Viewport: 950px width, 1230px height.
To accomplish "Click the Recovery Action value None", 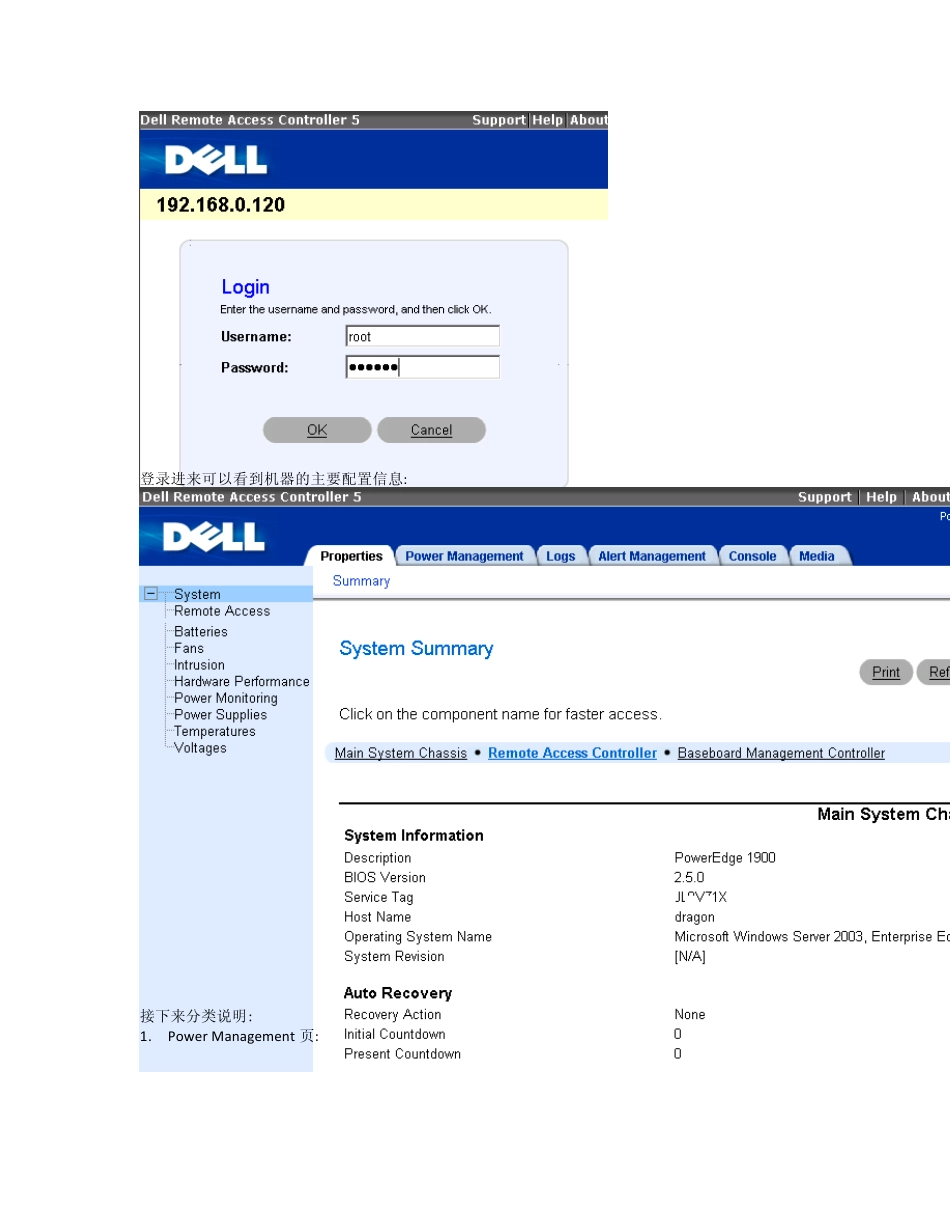I will pyautogui.click(x=690, y=1014).
